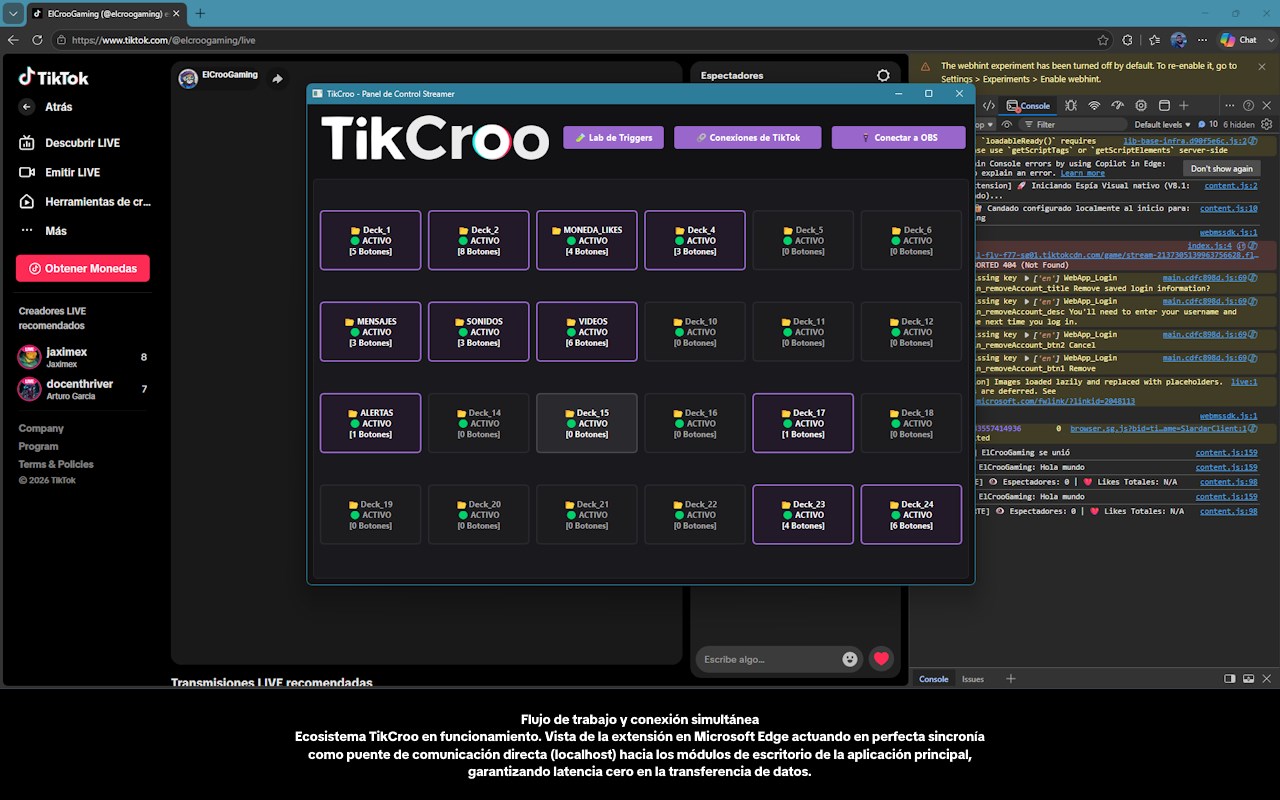Open jaximex recommended LIVE creator
The width and height of the screenshot is (1280, 800).
click(x=82, y=357)
